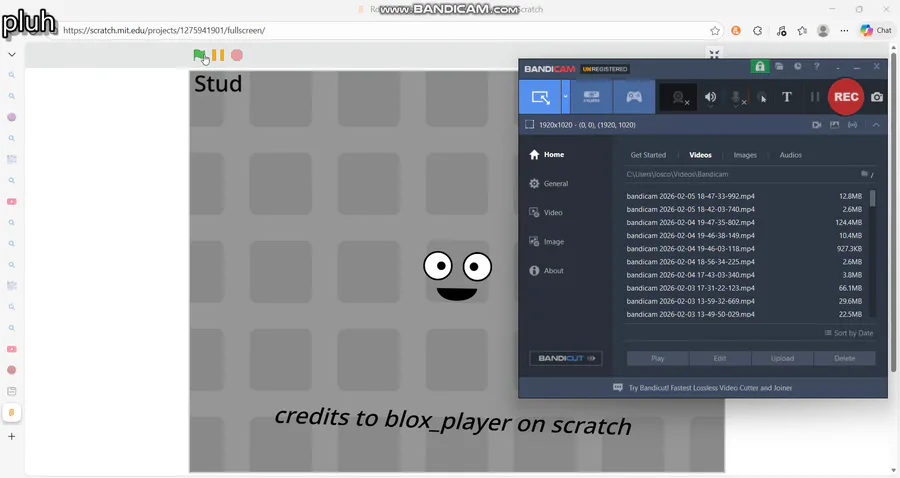Open the scheduled recording clock icon
This screenshot has width=900, height=478.
coord(798,67)
